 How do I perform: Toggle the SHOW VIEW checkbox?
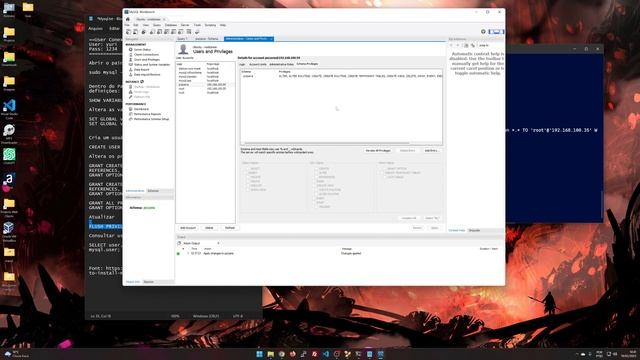[x=248, y=190]
